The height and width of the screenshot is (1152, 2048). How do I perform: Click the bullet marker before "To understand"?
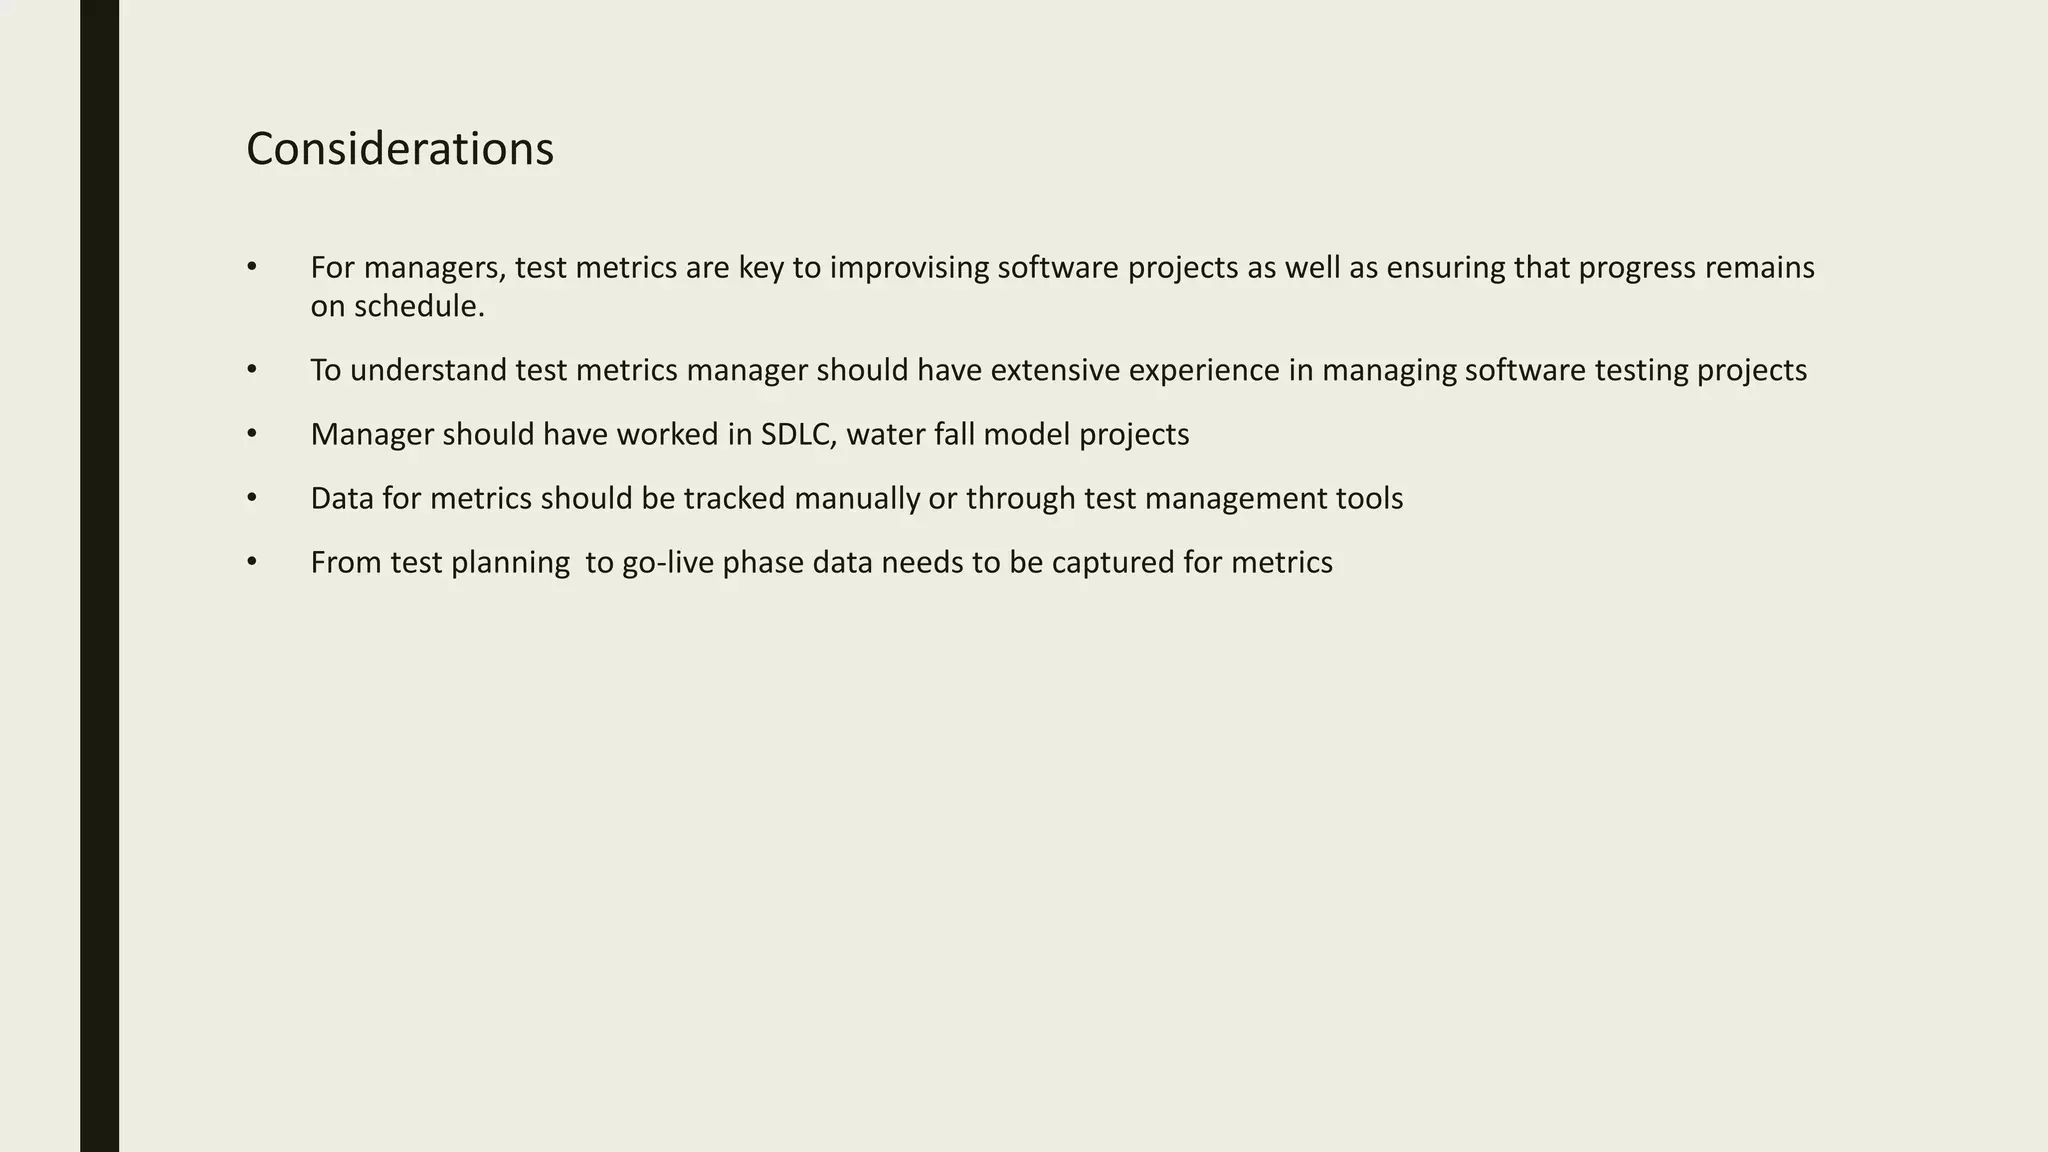(x=251, y=370)
